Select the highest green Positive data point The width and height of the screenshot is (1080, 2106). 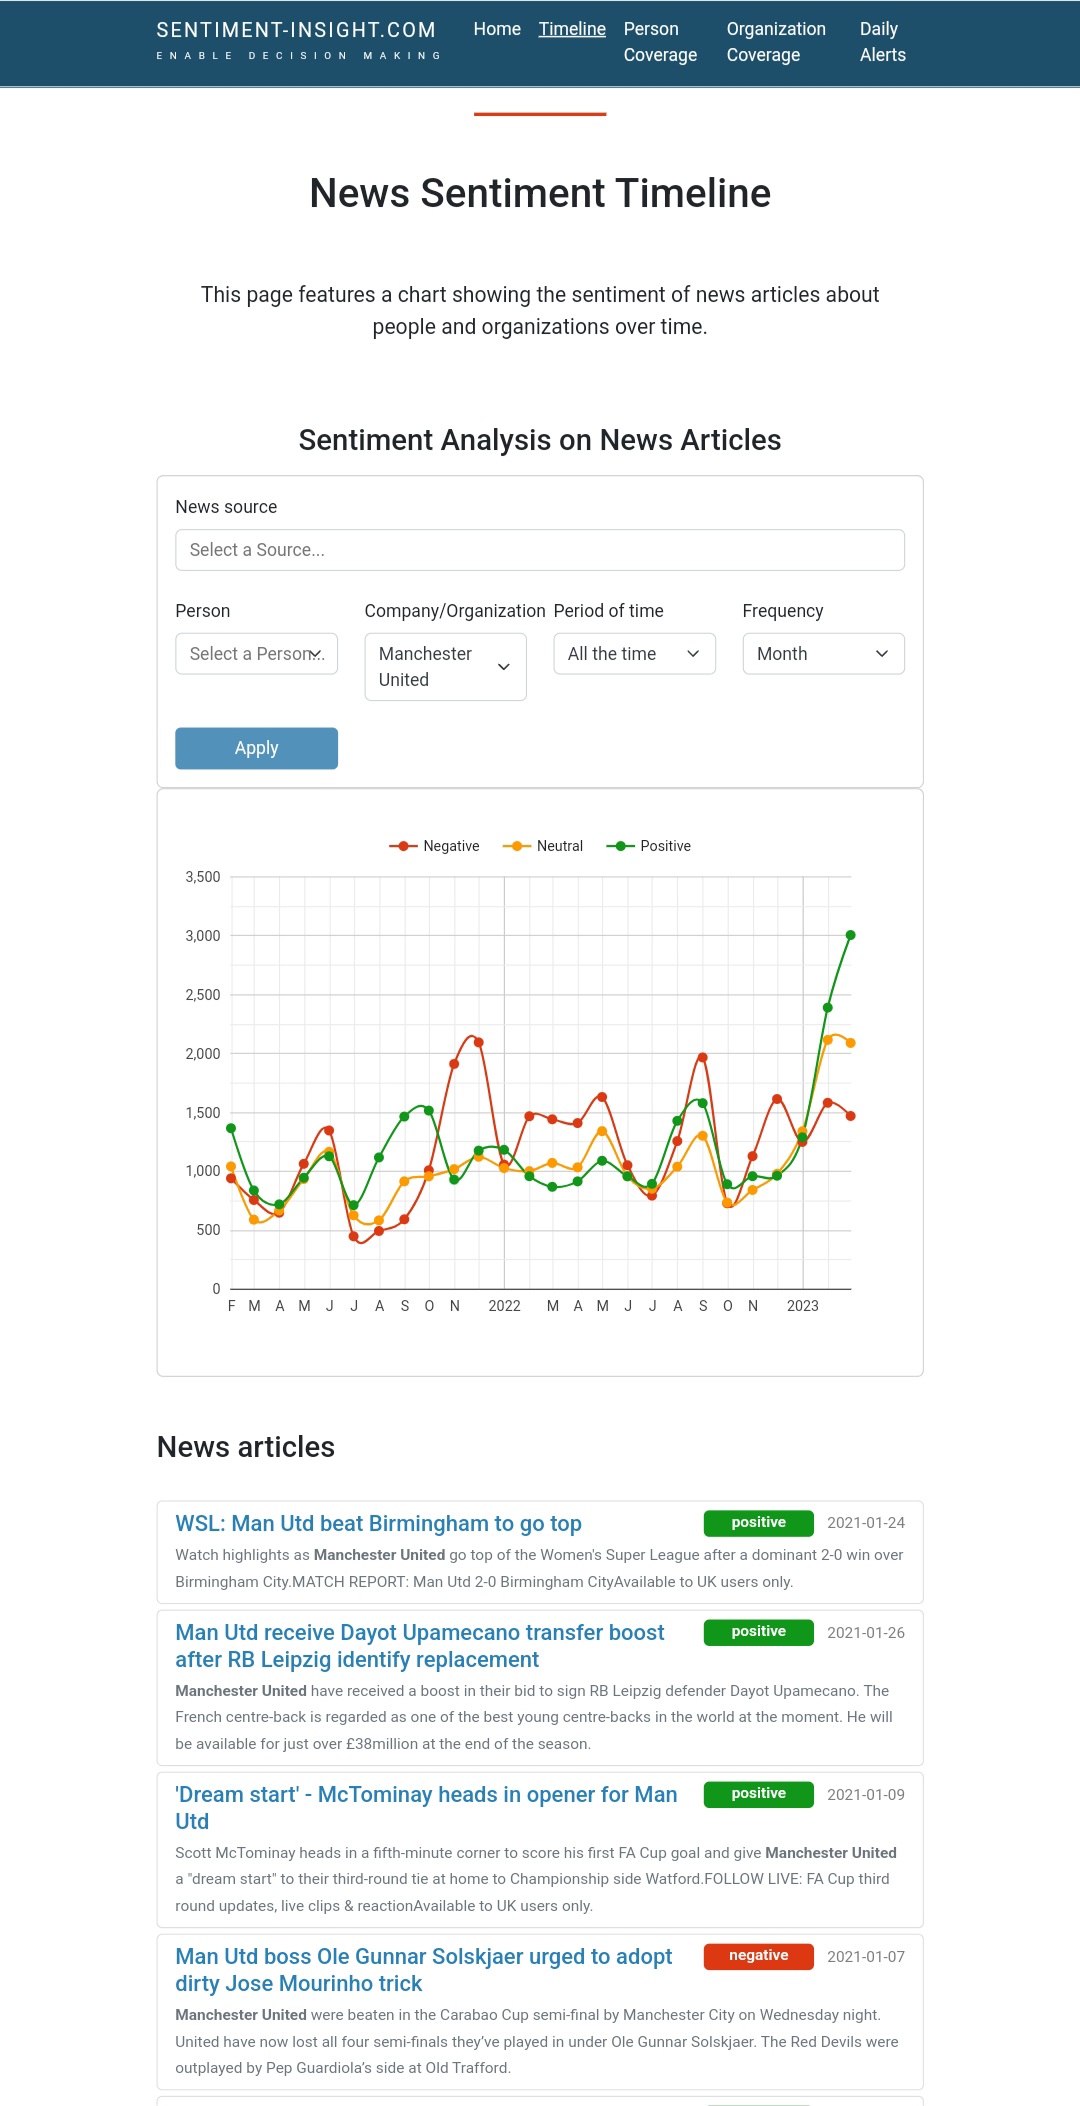851,935
